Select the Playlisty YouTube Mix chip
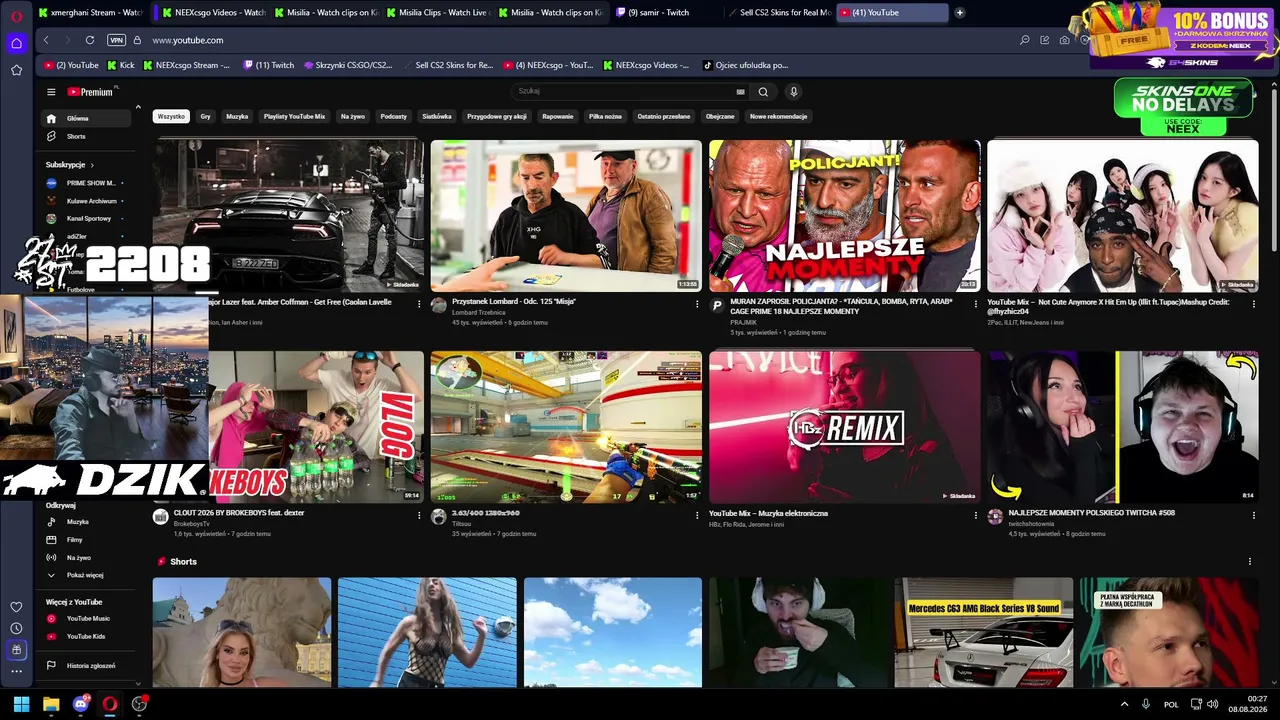 pyautogui.click(x=294, y=116)
